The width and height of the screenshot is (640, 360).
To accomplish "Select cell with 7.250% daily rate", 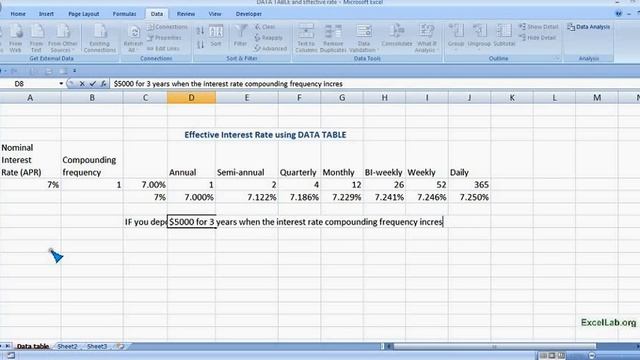I will pyautogui.click(x=469, y=197).
